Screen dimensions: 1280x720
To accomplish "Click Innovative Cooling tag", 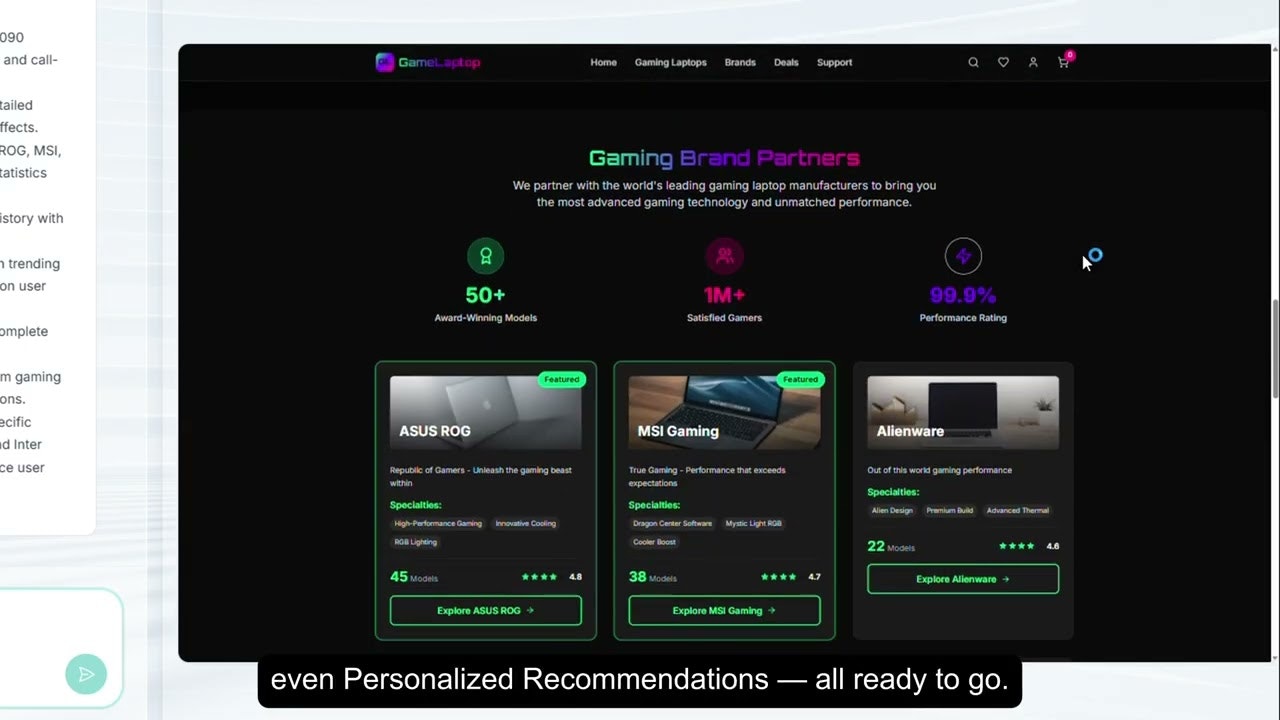I will [x=526, y=523].
